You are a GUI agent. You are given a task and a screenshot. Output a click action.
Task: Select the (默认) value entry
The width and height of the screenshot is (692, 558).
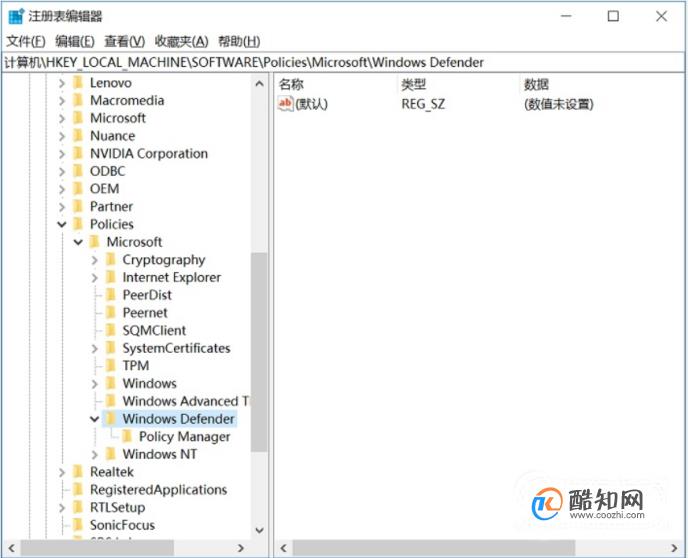point(311,104)
